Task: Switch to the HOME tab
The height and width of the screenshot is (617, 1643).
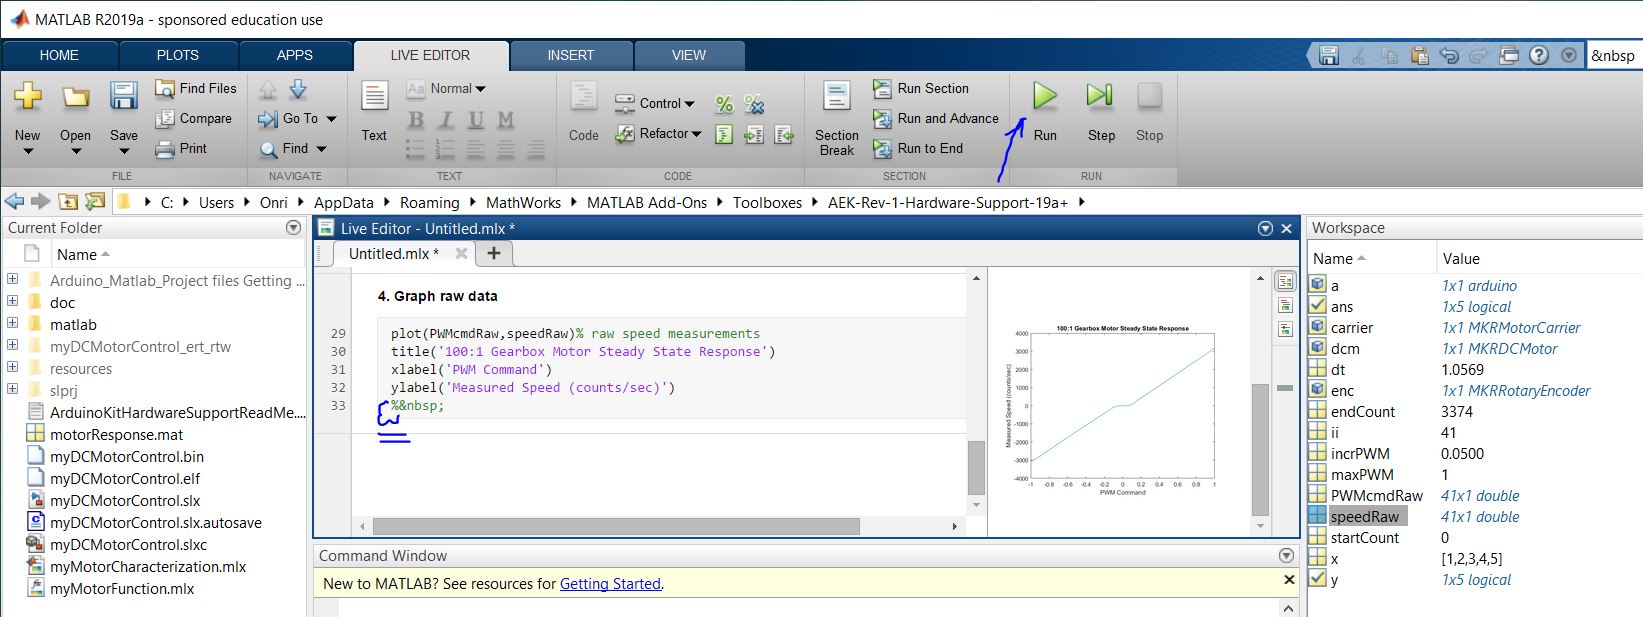Action: [x=59, y=55]
